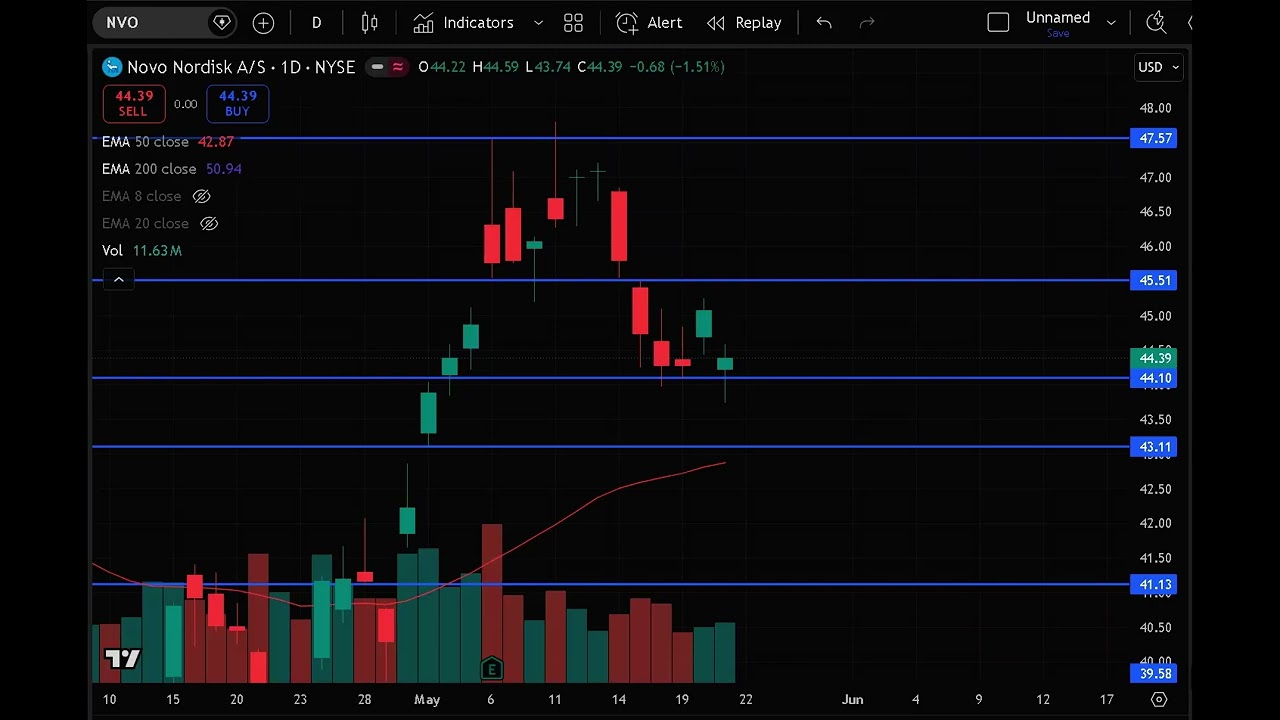Select the 47.57 horizontal line price label

[1154, 138]
